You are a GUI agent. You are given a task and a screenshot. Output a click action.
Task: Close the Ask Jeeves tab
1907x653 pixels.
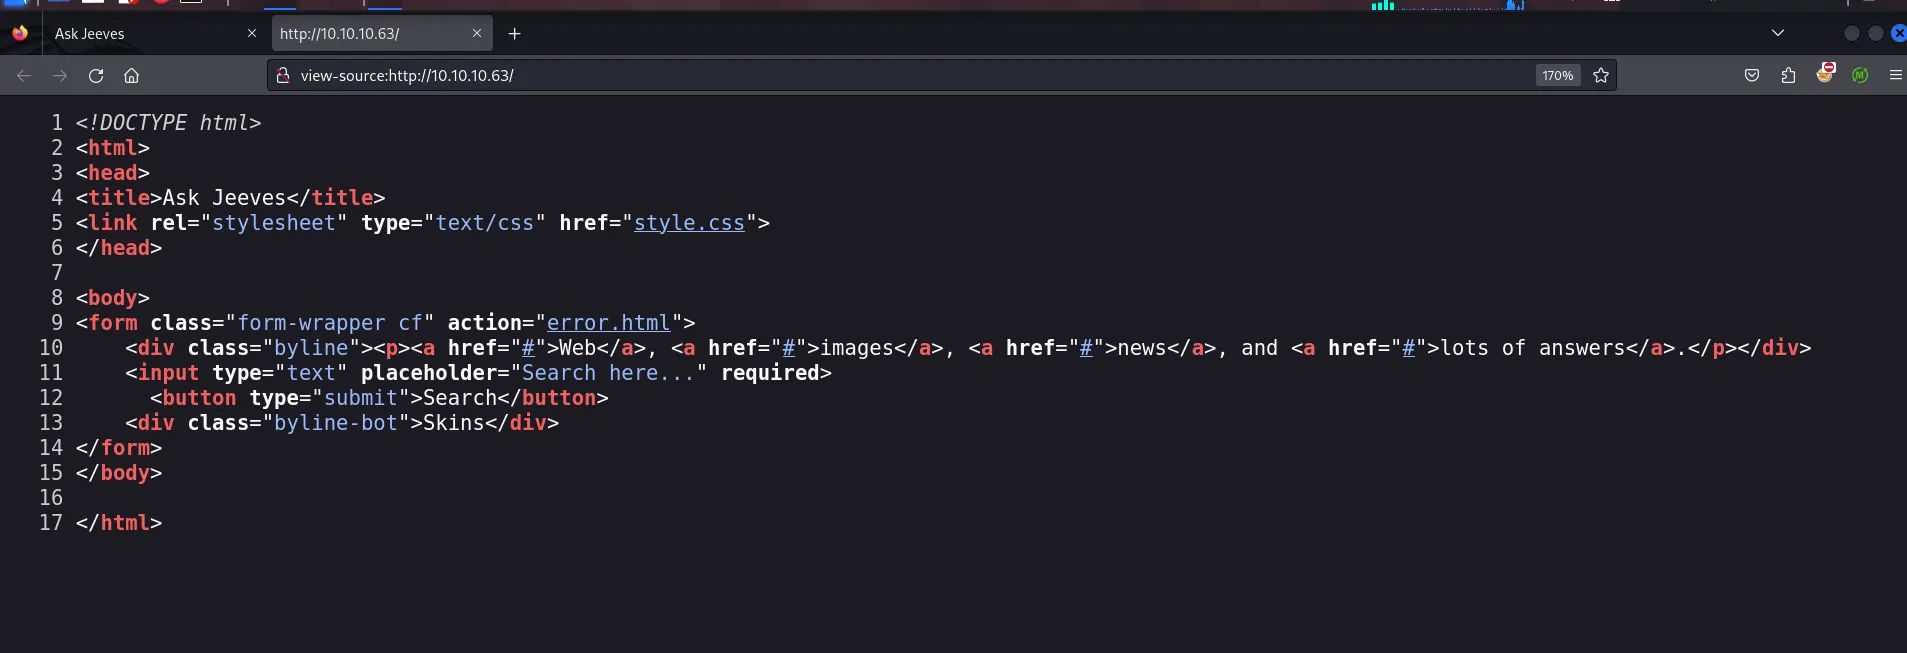click(x=252, y=33)
